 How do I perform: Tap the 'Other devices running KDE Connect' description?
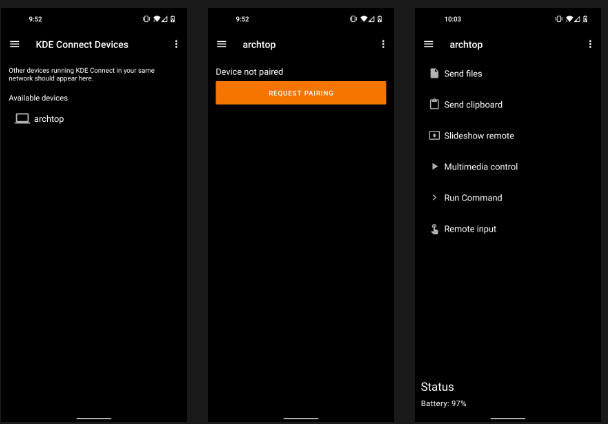(81, 74)
